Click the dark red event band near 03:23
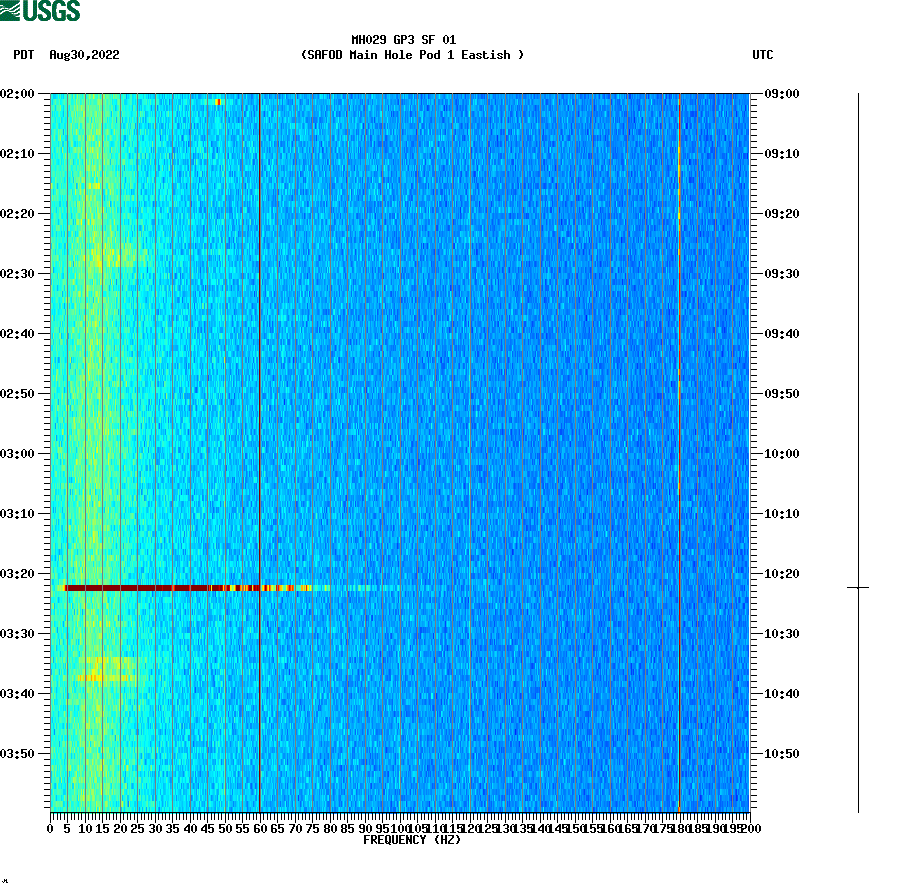Image resolution: width=902 pixels, height=892 pixels. tap(150, 589)
